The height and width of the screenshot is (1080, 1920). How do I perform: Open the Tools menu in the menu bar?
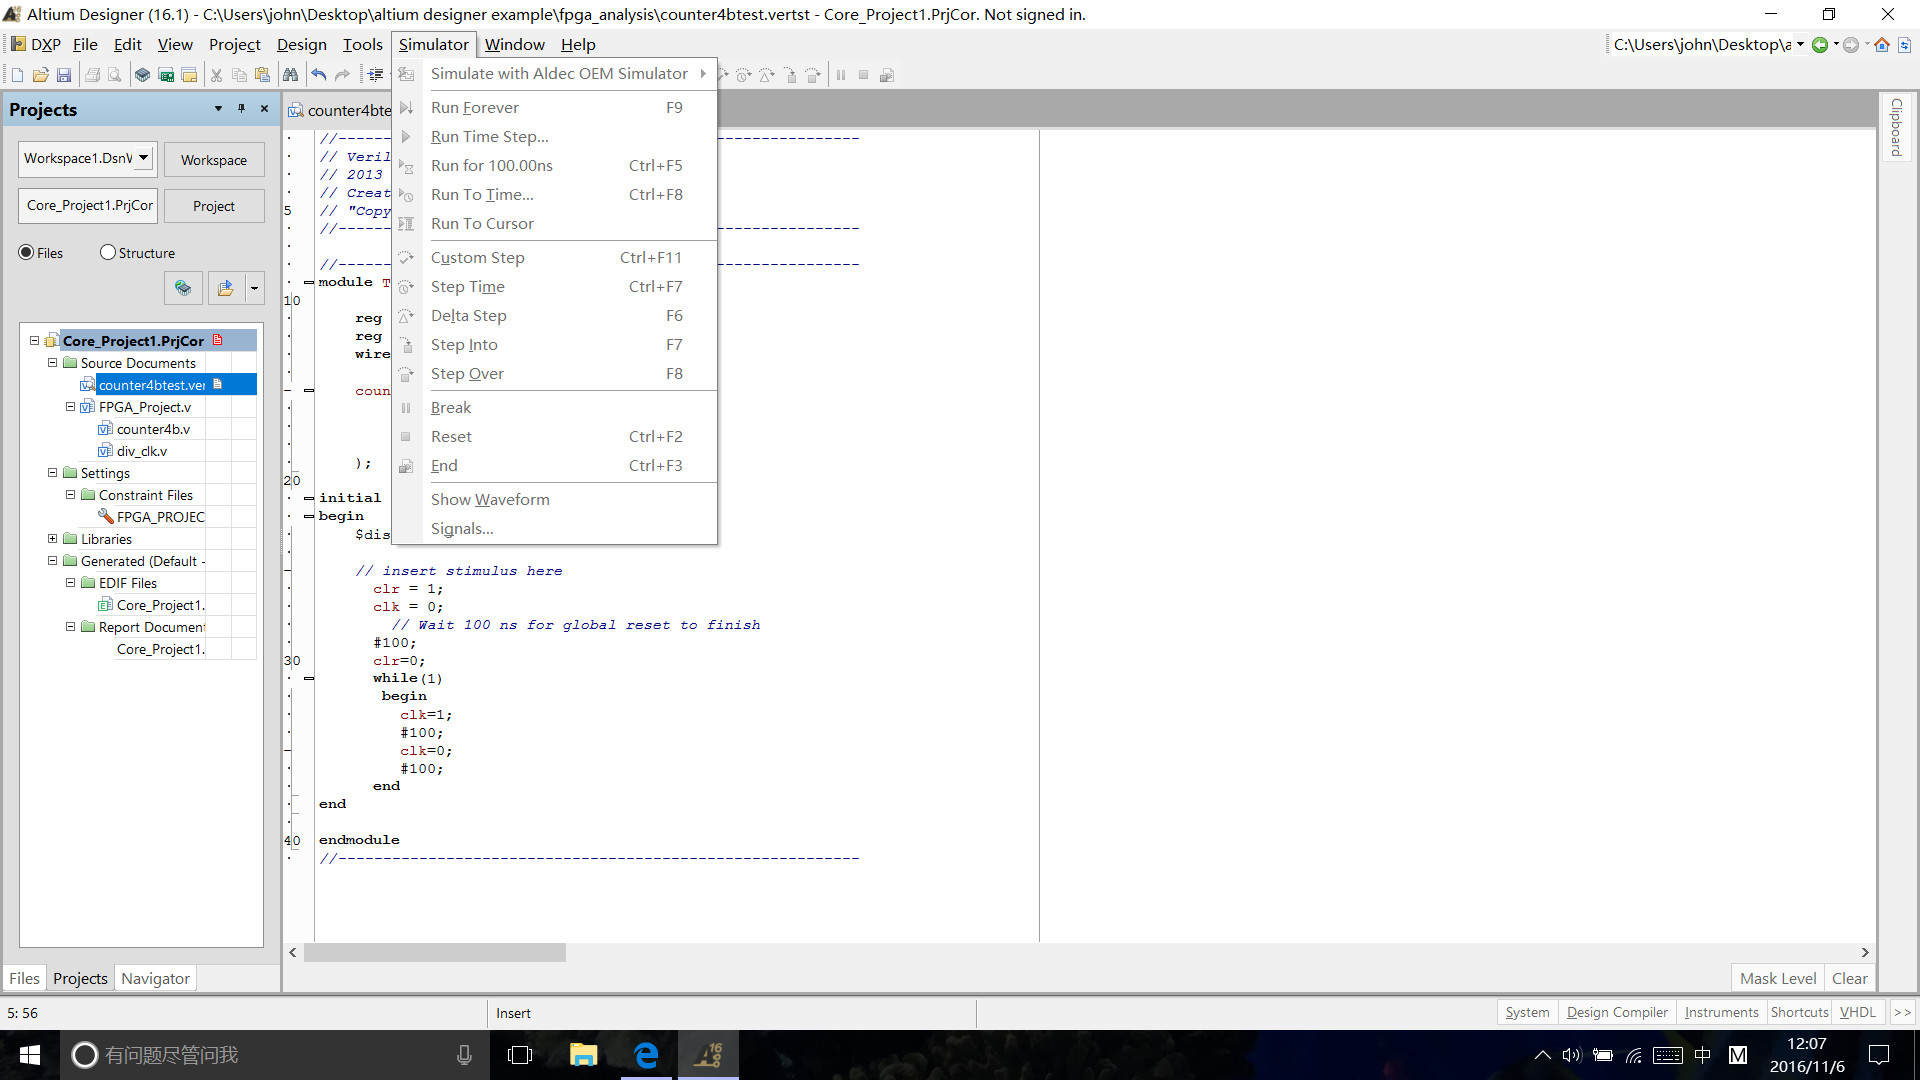(x=362, y=45)
